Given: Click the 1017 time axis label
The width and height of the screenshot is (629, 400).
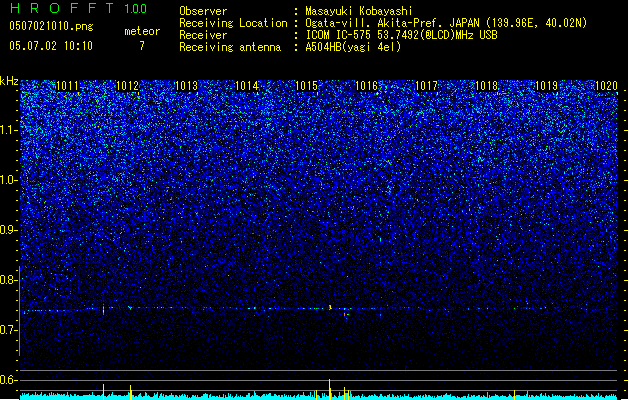Looking at the screenshot, I should point(426,86).
